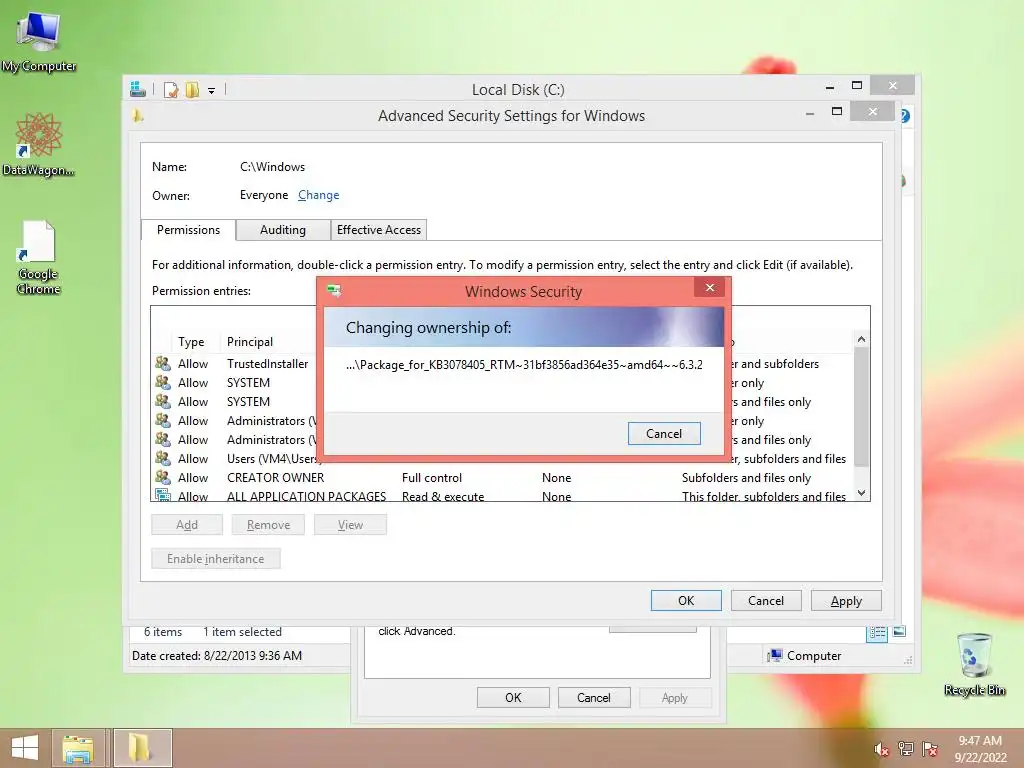Click the help icon in Local Disk window
This screenshot has height=768, width=1024.
click(906, 116)
